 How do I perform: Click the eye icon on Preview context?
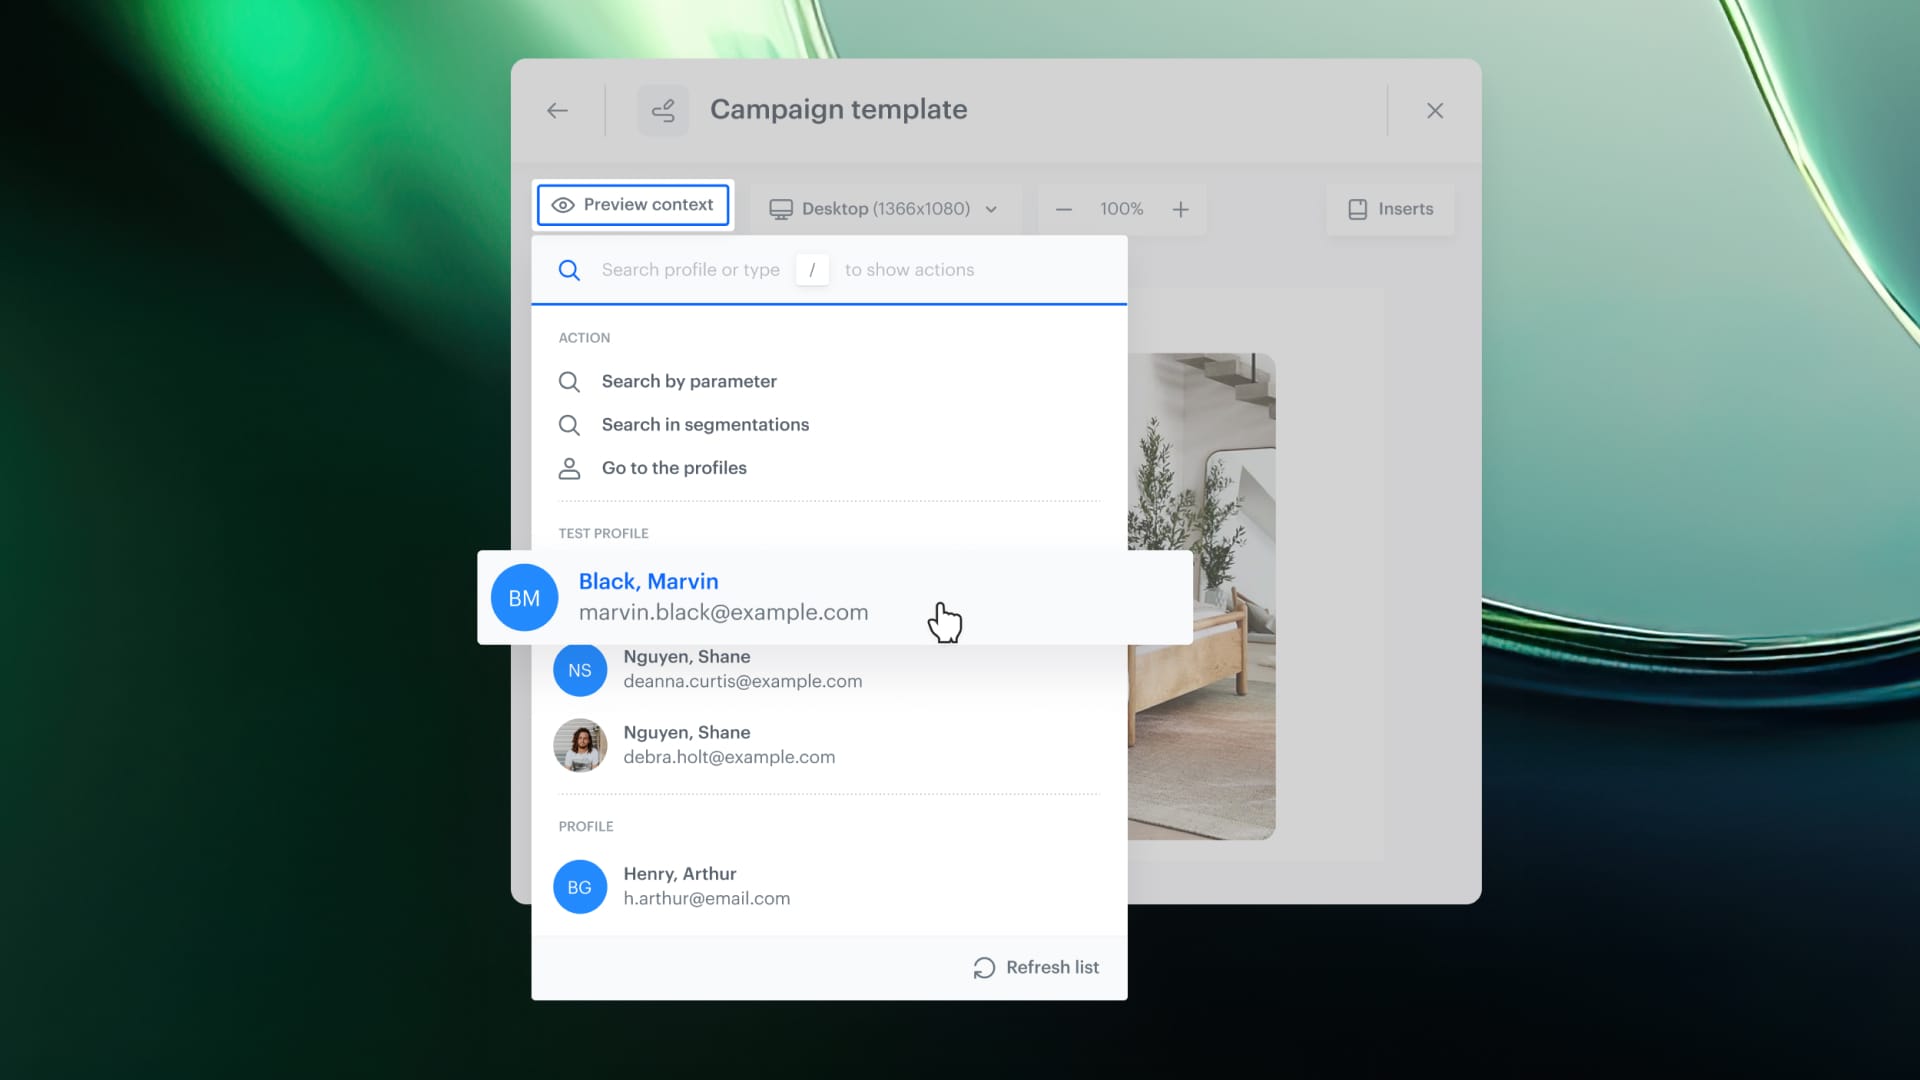coord(565,204)
